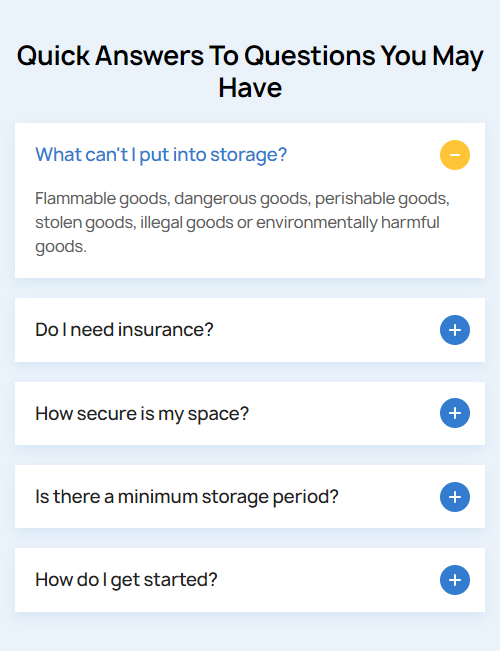Click plus icon beside How do I get started
The image size is (500, 651).
pos(455,580)
